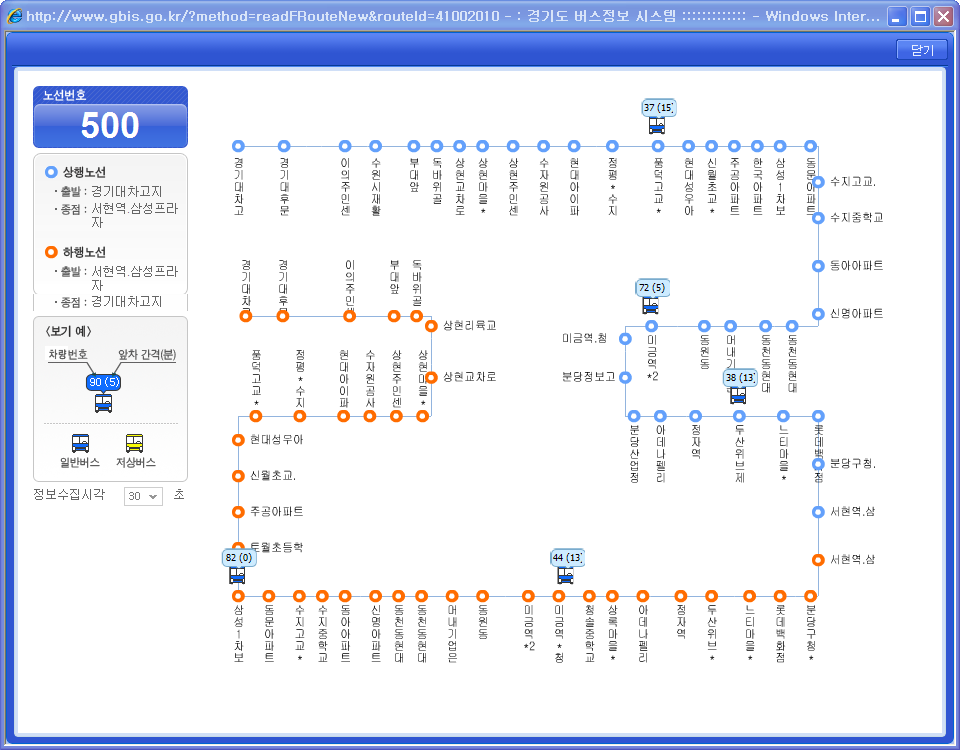Image resolution: width=960 pixels, height=750 pixels.
Task: Click the bus icon labeled 37 (15)
Action: [657, 126]
